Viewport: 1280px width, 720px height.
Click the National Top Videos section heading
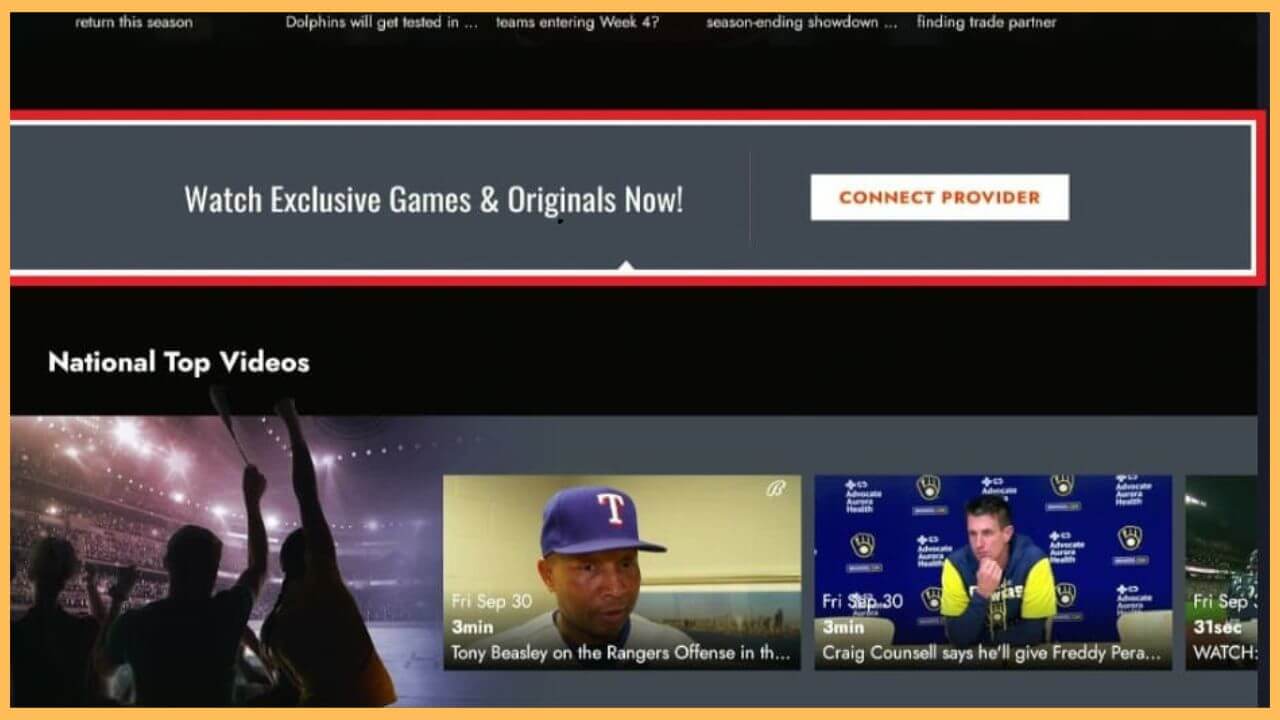[179, 362]
